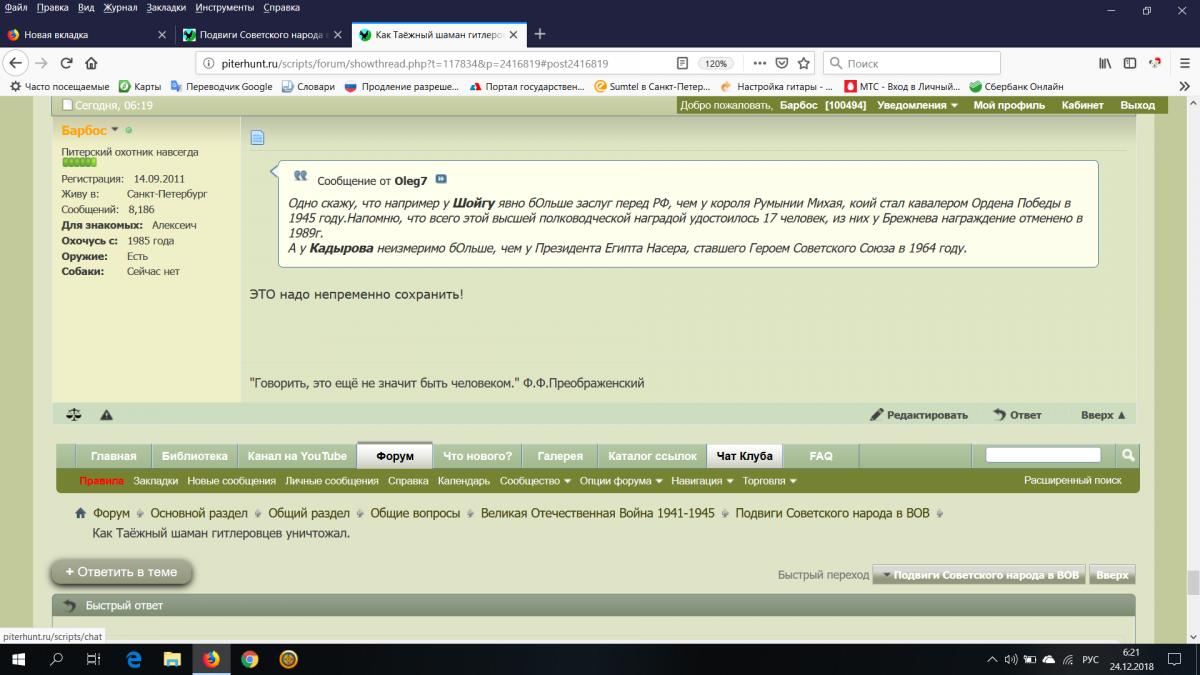This screenshot has height=675, width=1200.
Task: Open the Сообщество dropdown menu
Action: (535, 481)
